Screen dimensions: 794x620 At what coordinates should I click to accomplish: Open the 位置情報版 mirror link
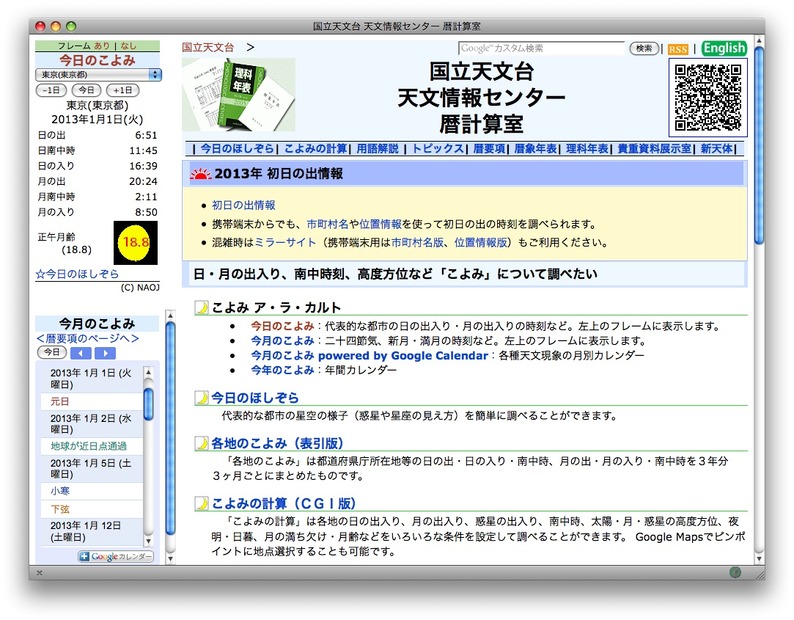click(481, 242)
